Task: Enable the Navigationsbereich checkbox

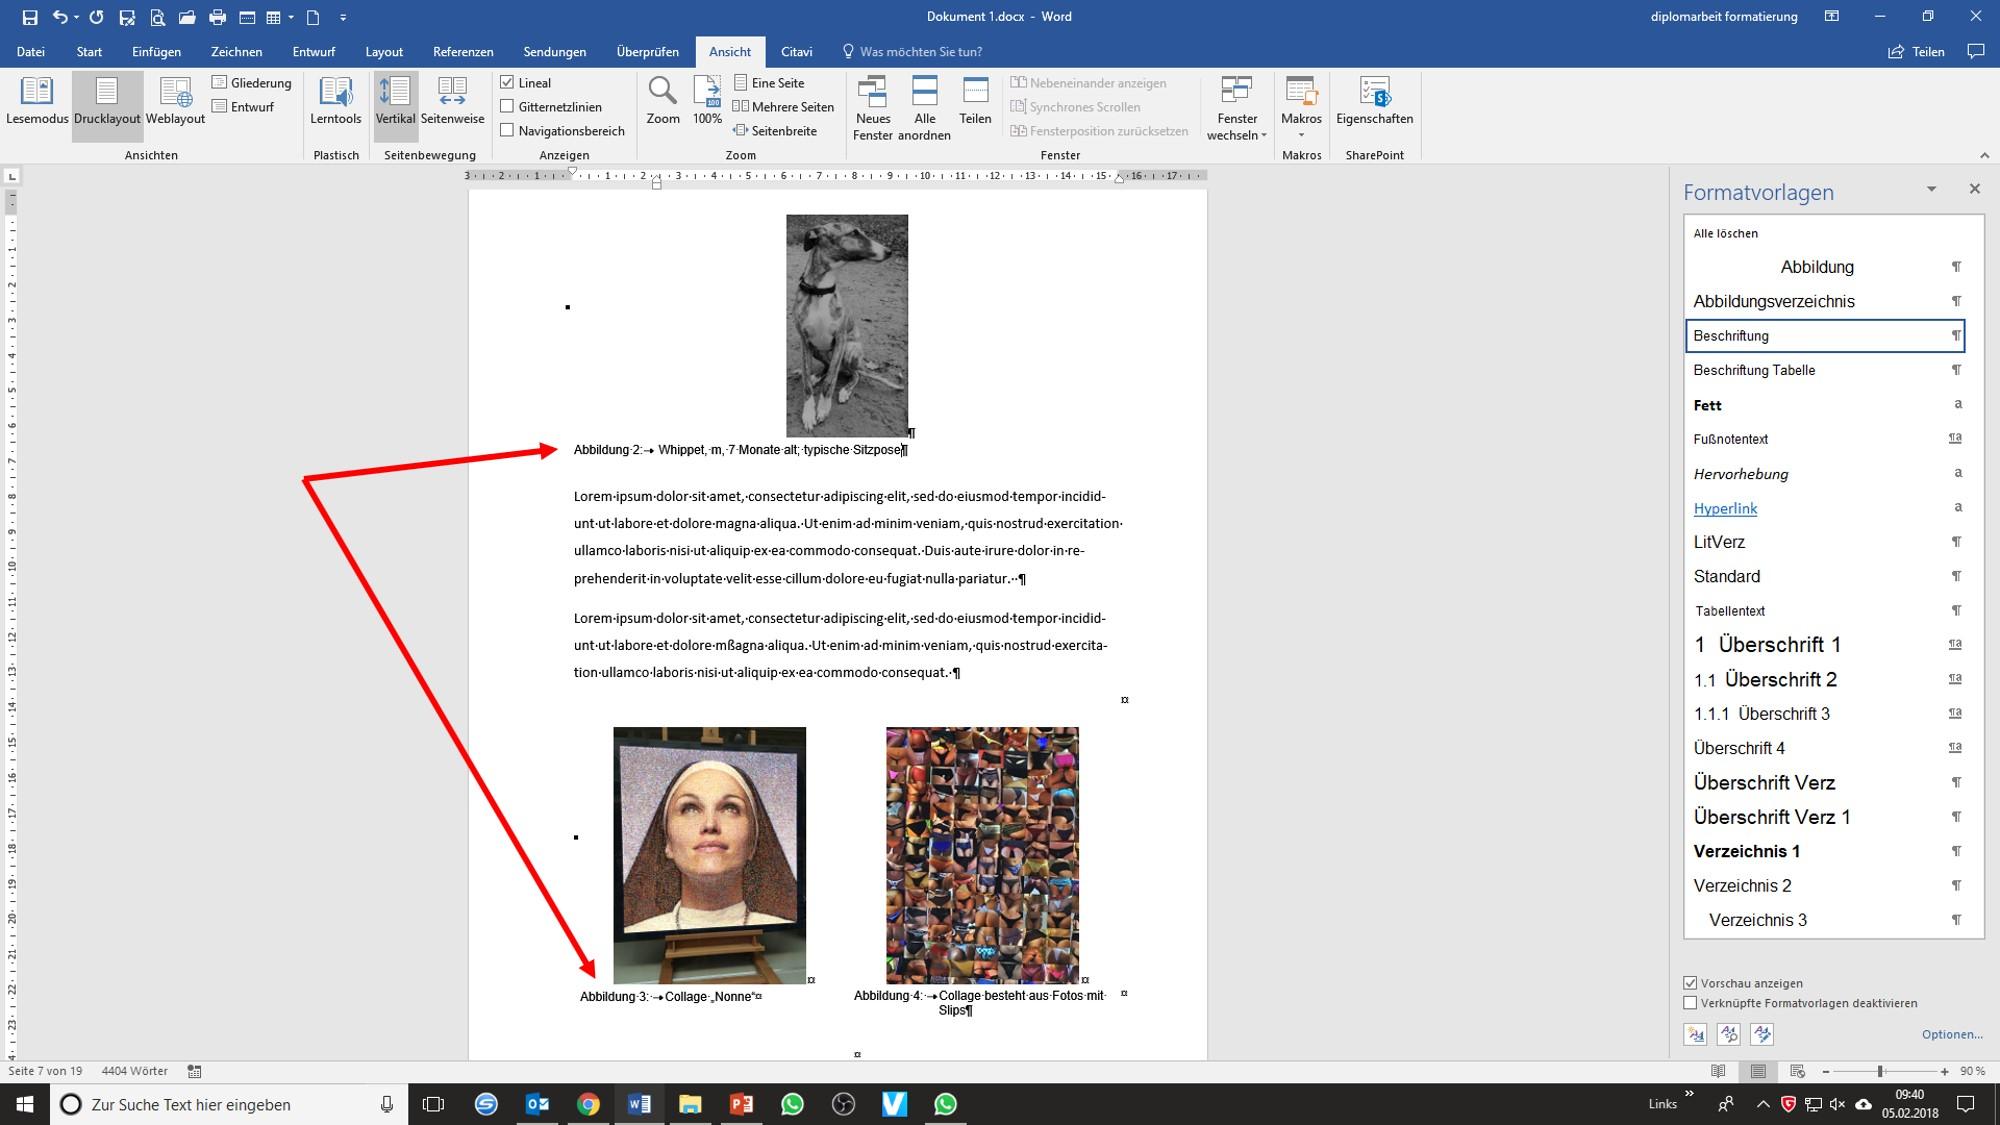Action: [507, 131]
